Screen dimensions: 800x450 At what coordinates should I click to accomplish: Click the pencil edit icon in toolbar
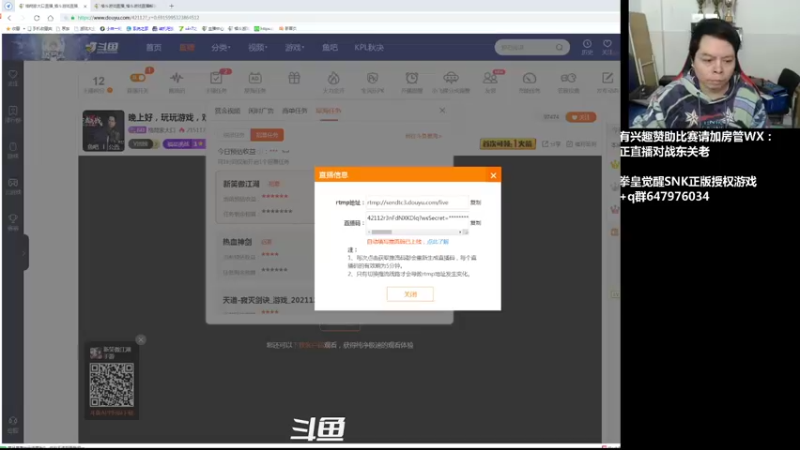607,78
